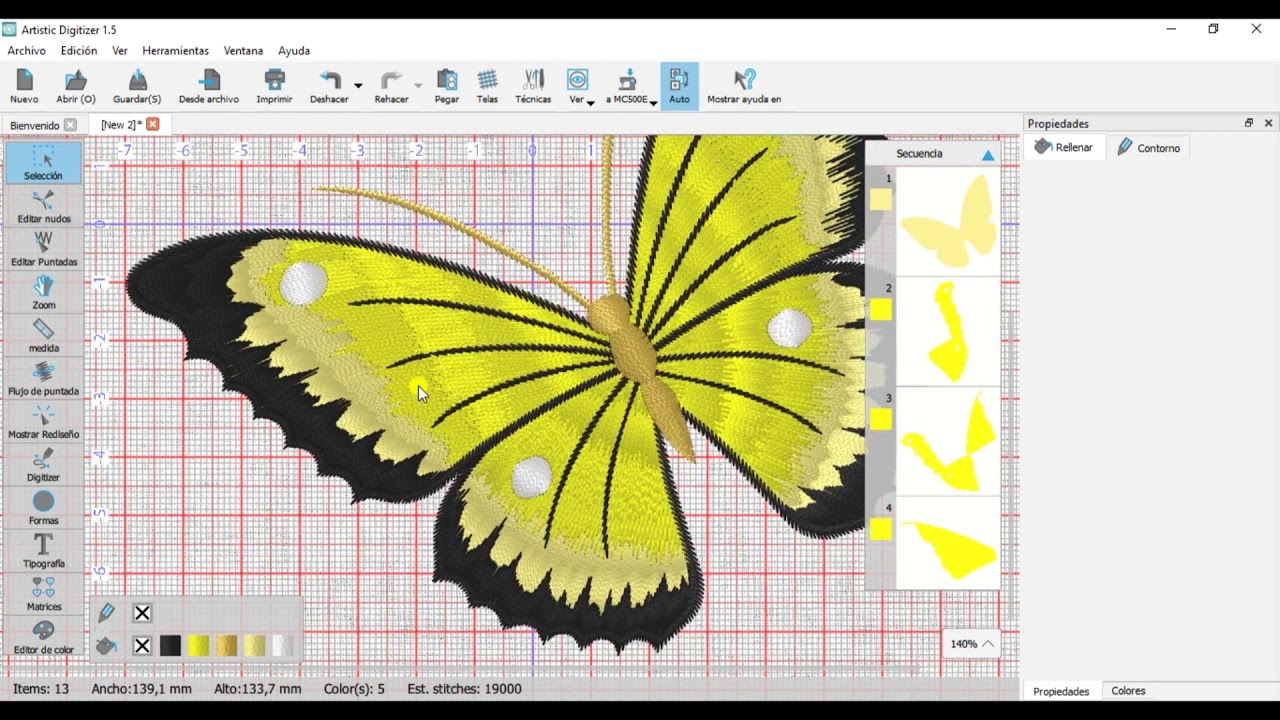Print the design with Imprimir
Screen dimensions: 1280x720
pos(274,86)
